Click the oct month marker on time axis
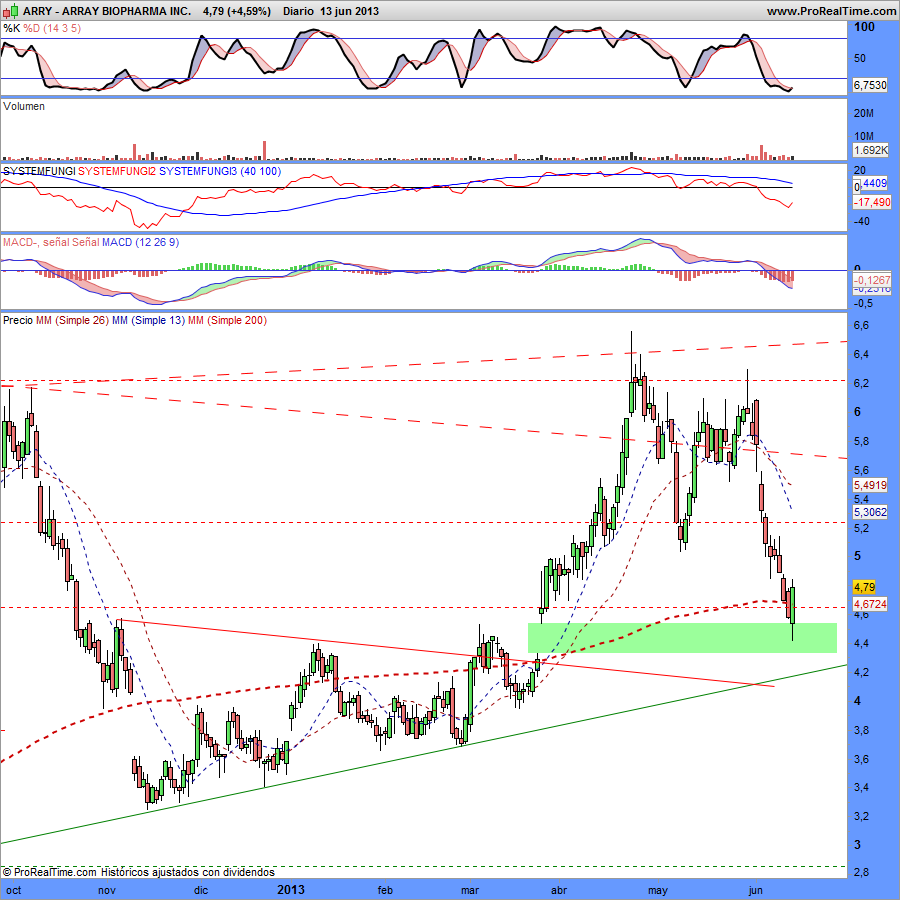 point(14,890)
